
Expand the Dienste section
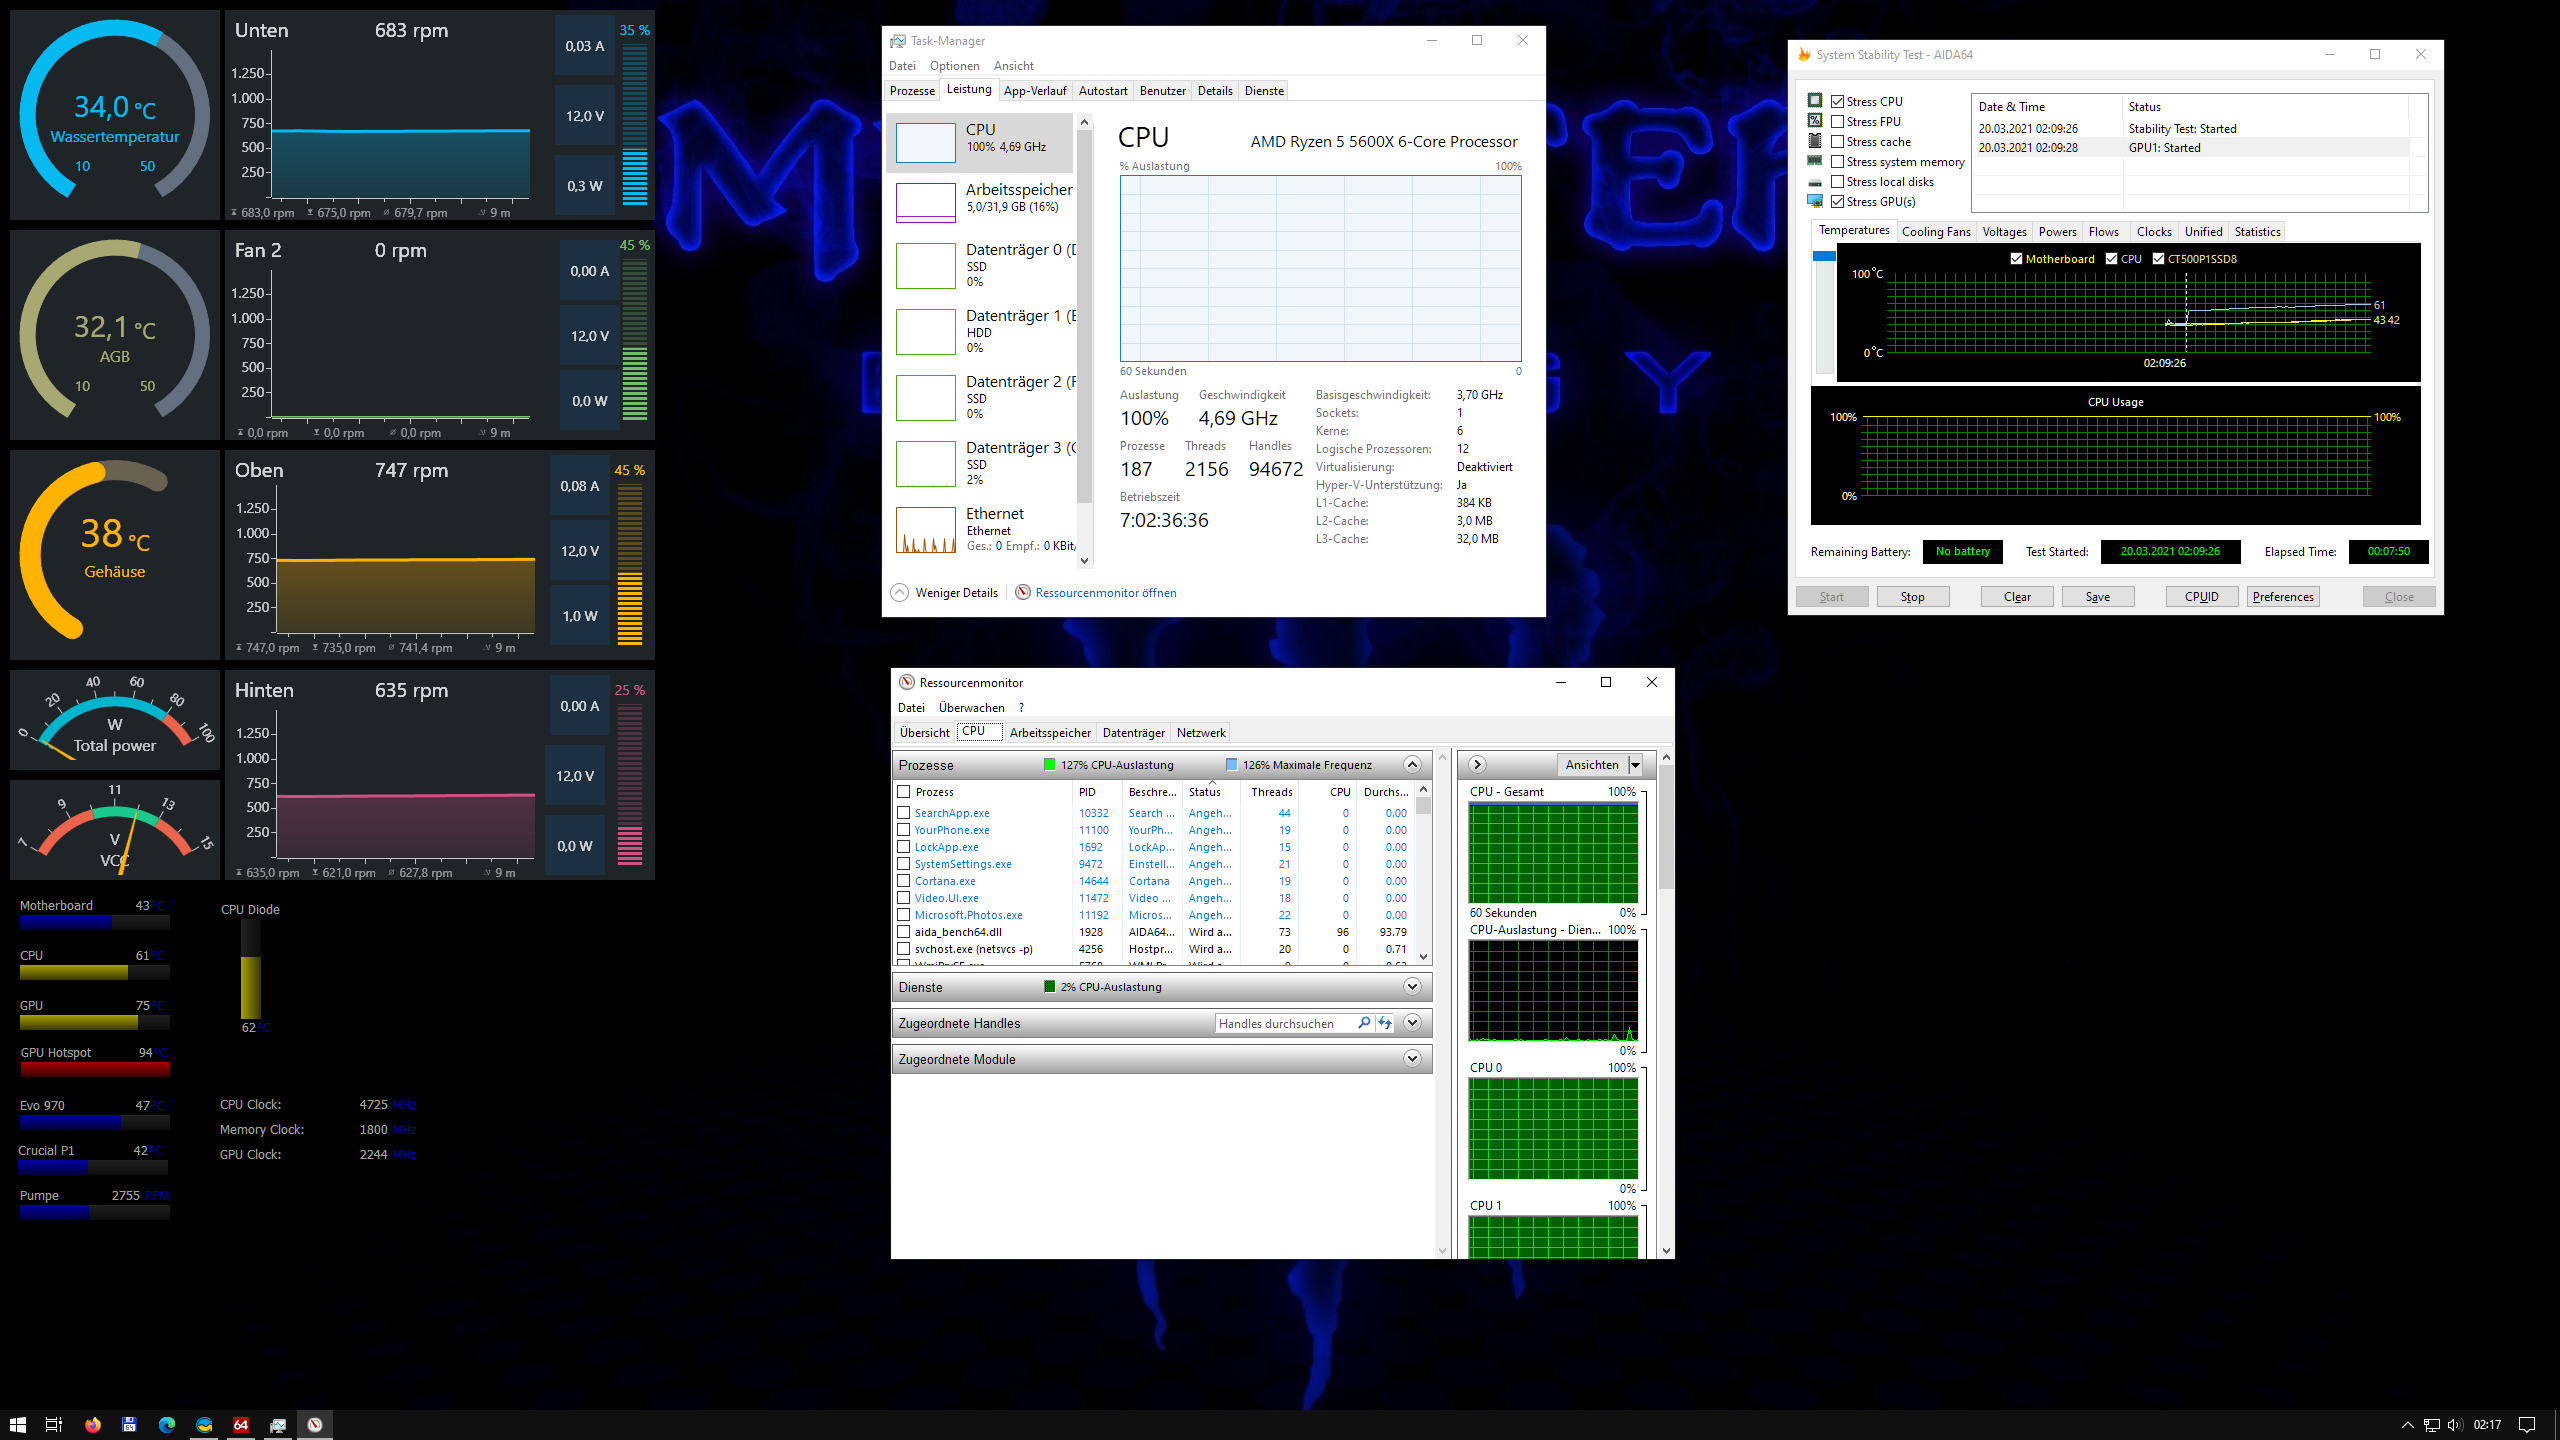click(1412, 987)
